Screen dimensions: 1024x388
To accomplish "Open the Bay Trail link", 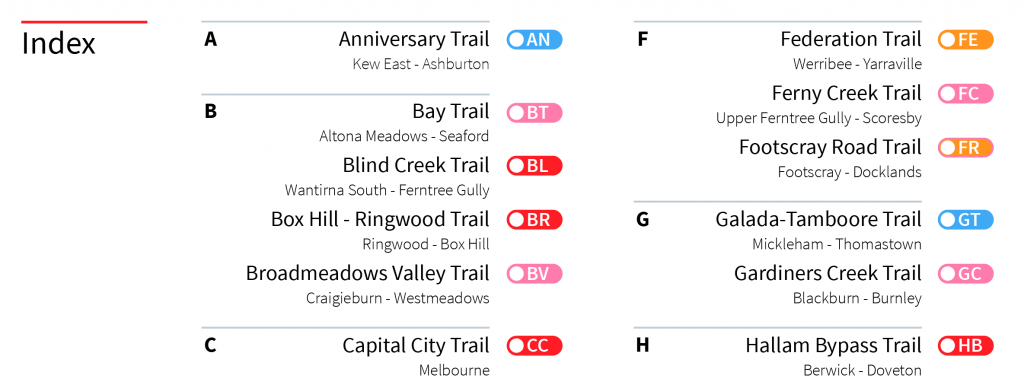I will pyautogui.click(x=451, y=112).
